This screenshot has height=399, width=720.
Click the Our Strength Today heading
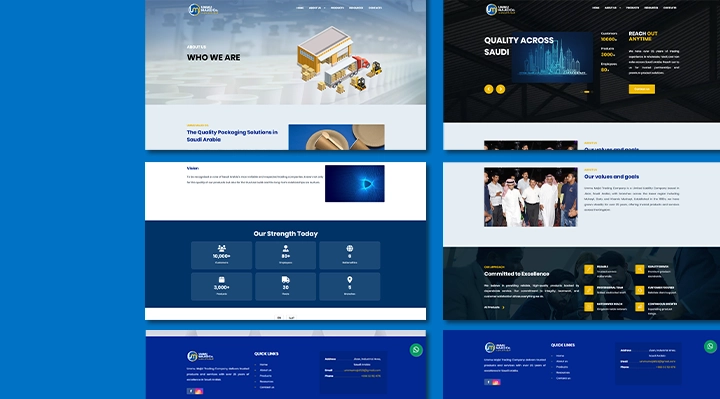(286, 234)
